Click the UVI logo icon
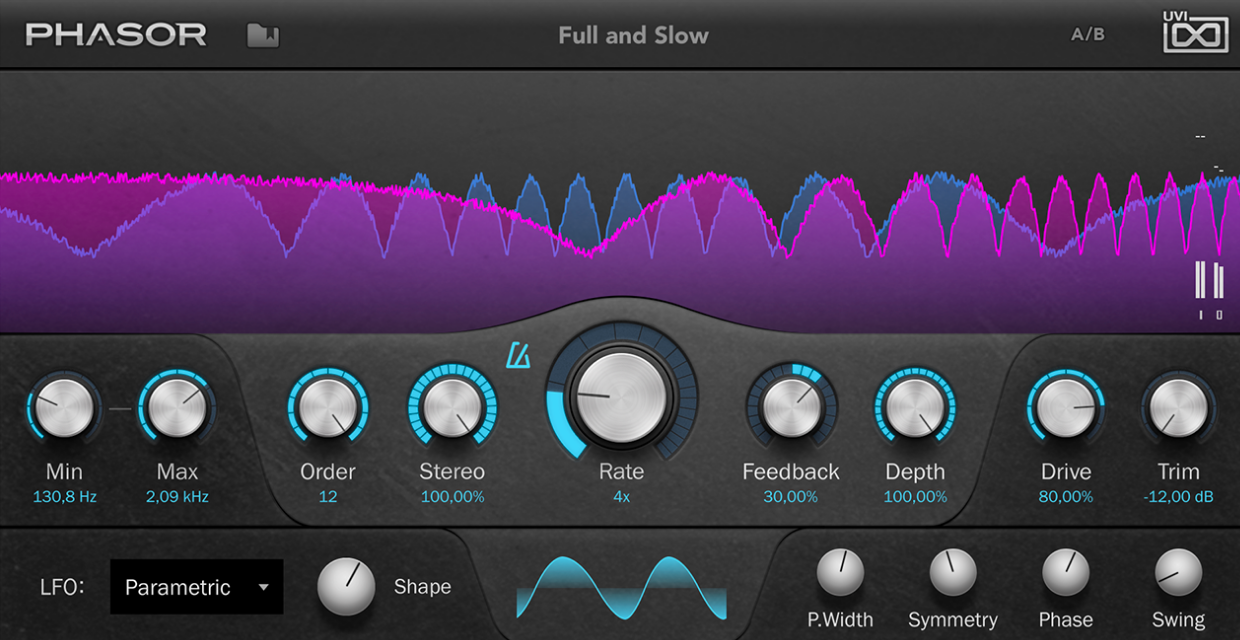Image resolution: width=1240 pixels, height=640 pixels. click(1195, 35)
